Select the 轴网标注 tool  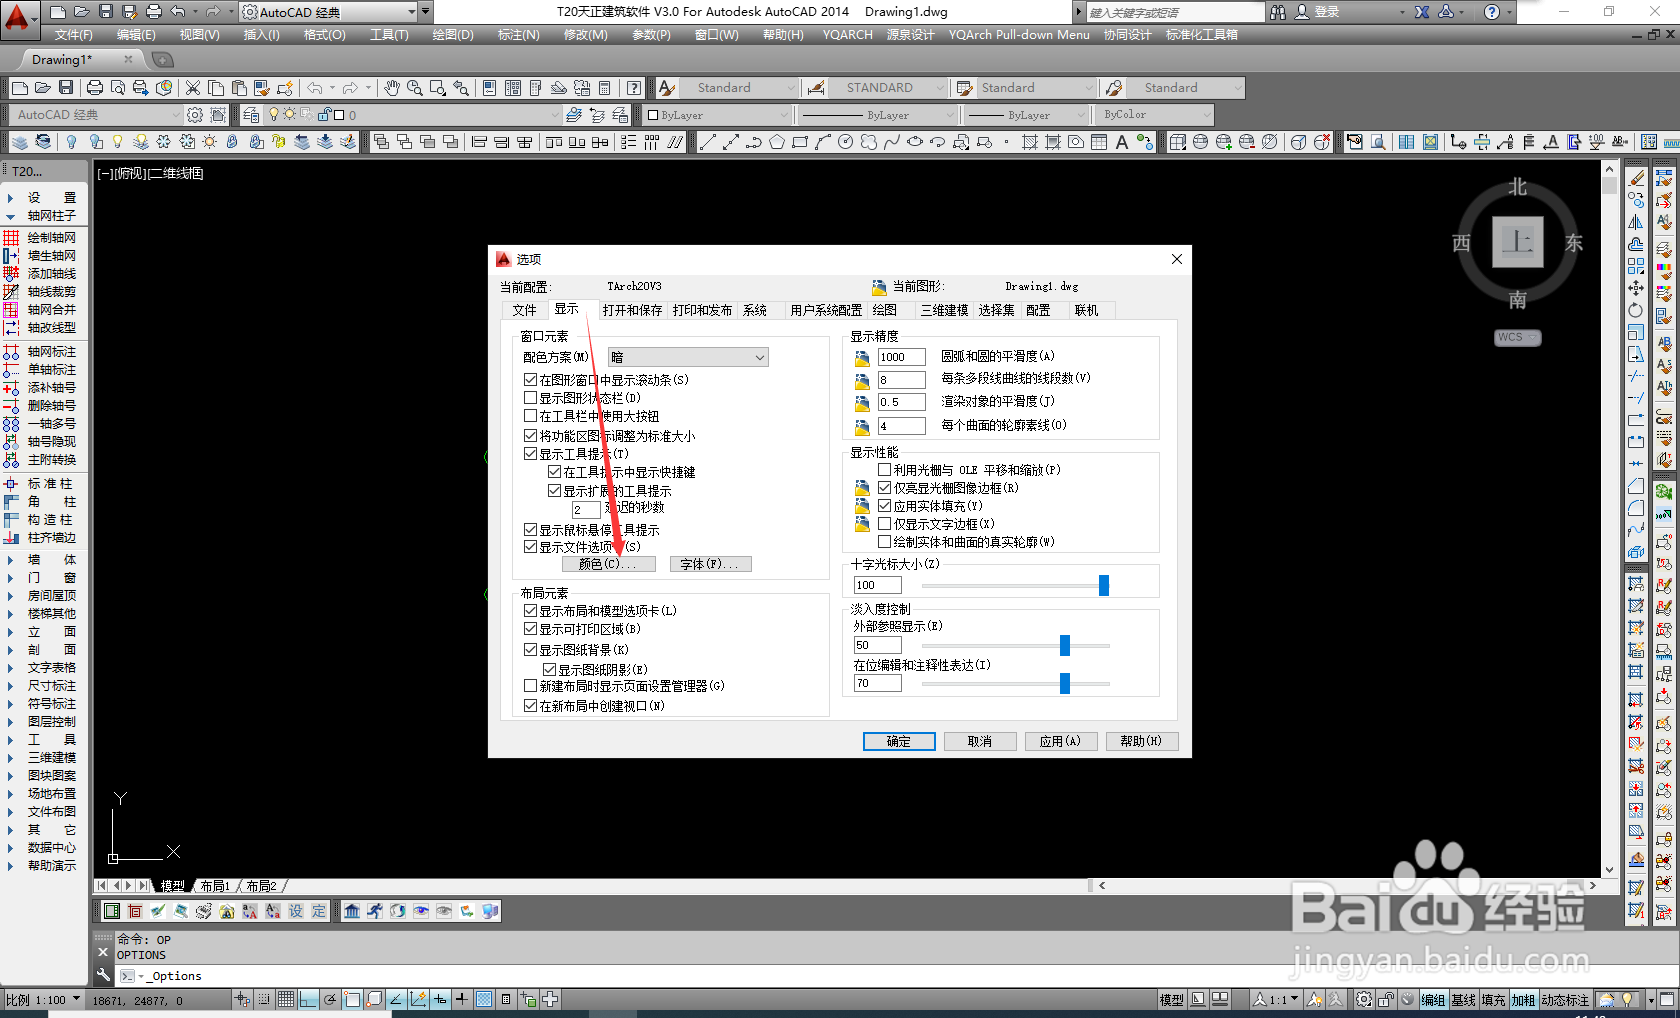(41, 352)
